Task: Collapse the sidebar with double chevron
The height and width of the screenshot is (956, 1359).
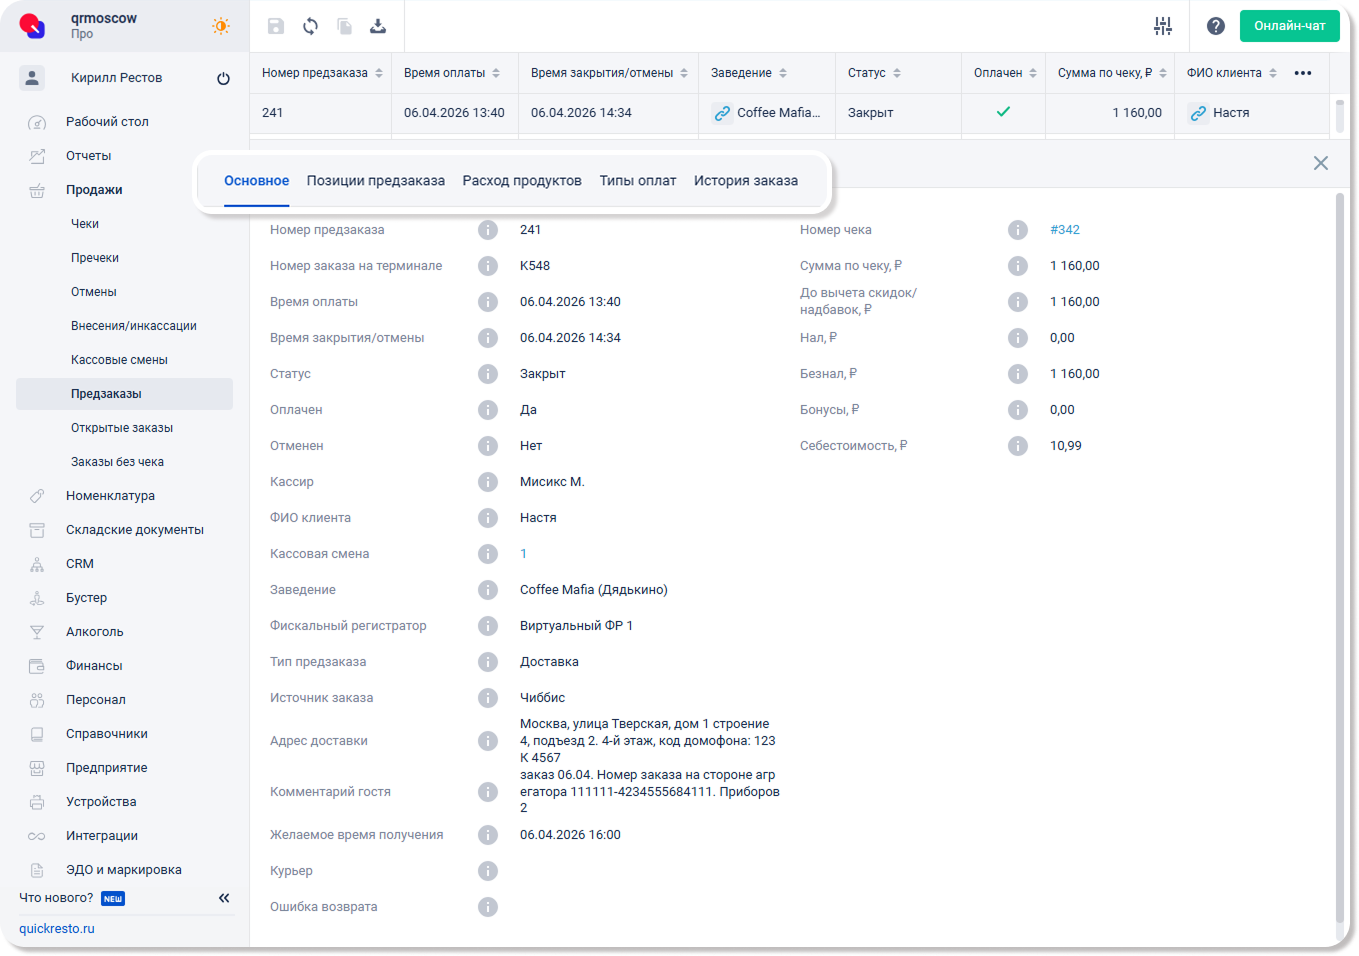Action: (224, 898)
